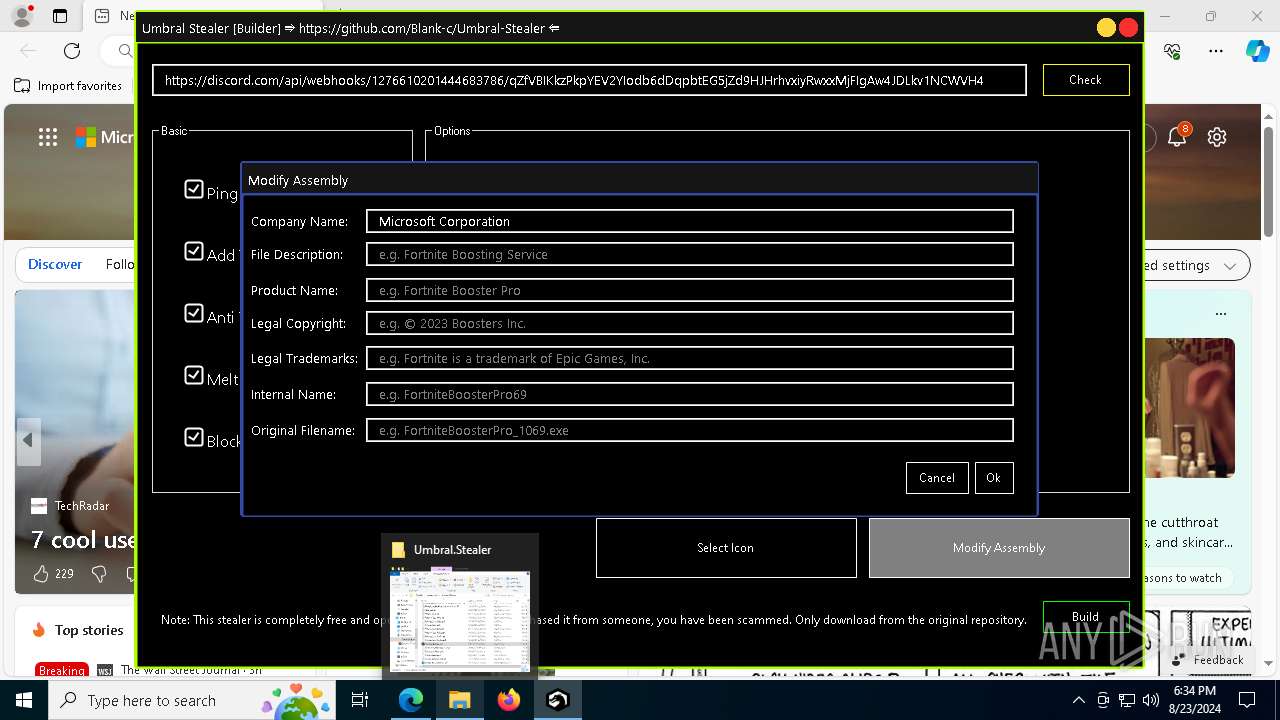Click the Legal Trademarks field
1280x720 pixels.
point(690,358)
